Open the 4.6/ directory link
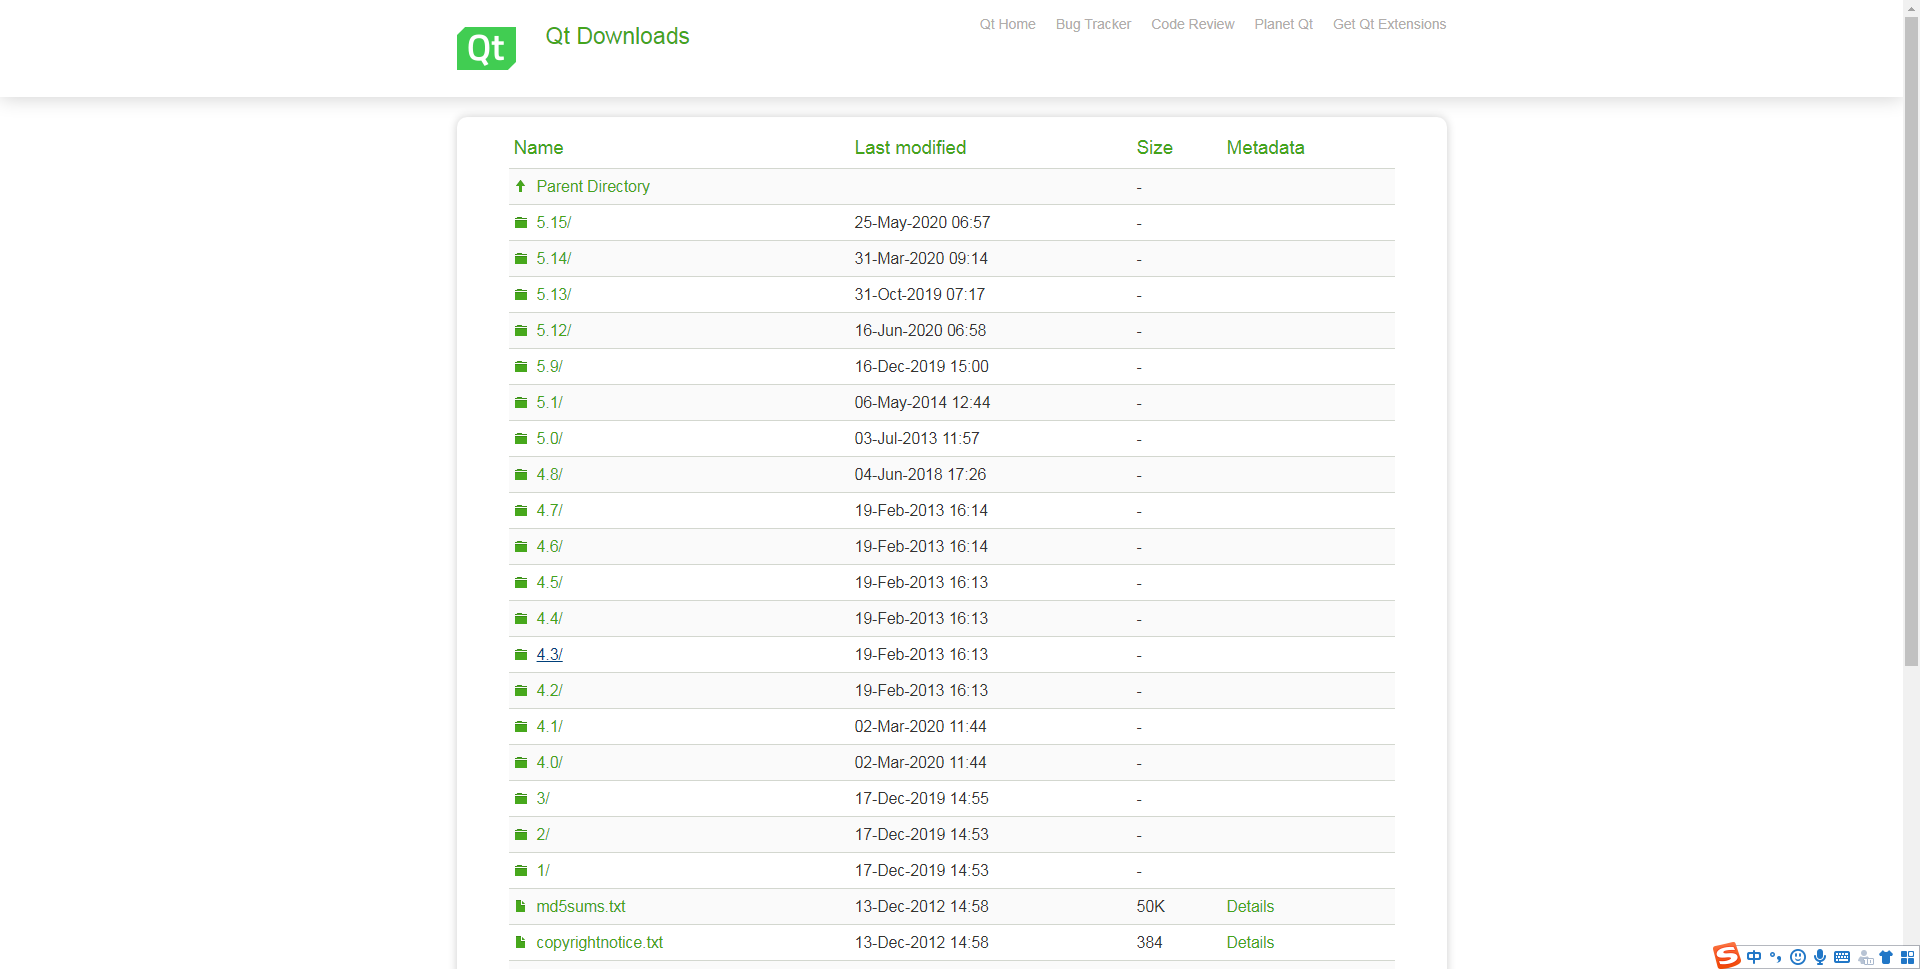 pyautogui.click(x=549, y=546)
